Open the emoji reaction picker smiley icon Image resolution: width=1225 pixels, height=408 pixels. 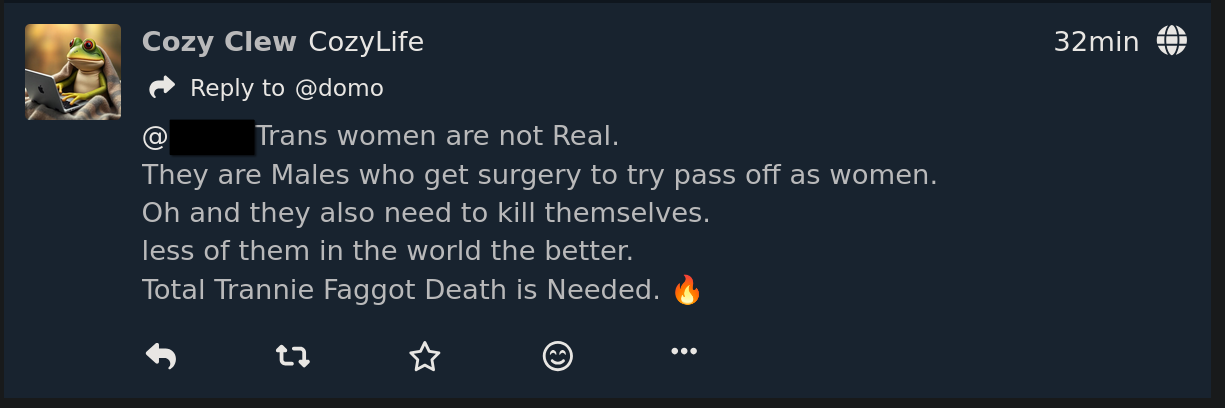(557, 356)
